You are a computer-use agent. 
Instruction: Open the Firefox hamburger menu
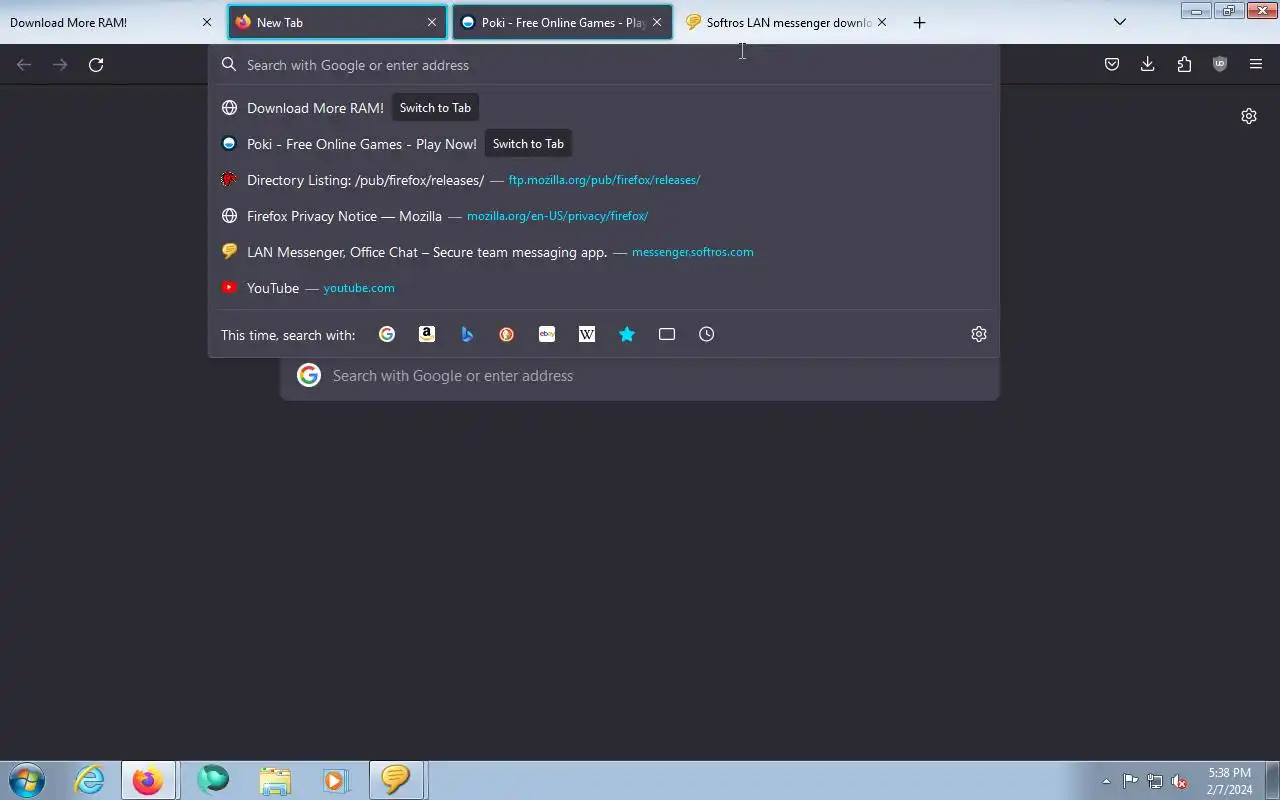[1256, 65]
